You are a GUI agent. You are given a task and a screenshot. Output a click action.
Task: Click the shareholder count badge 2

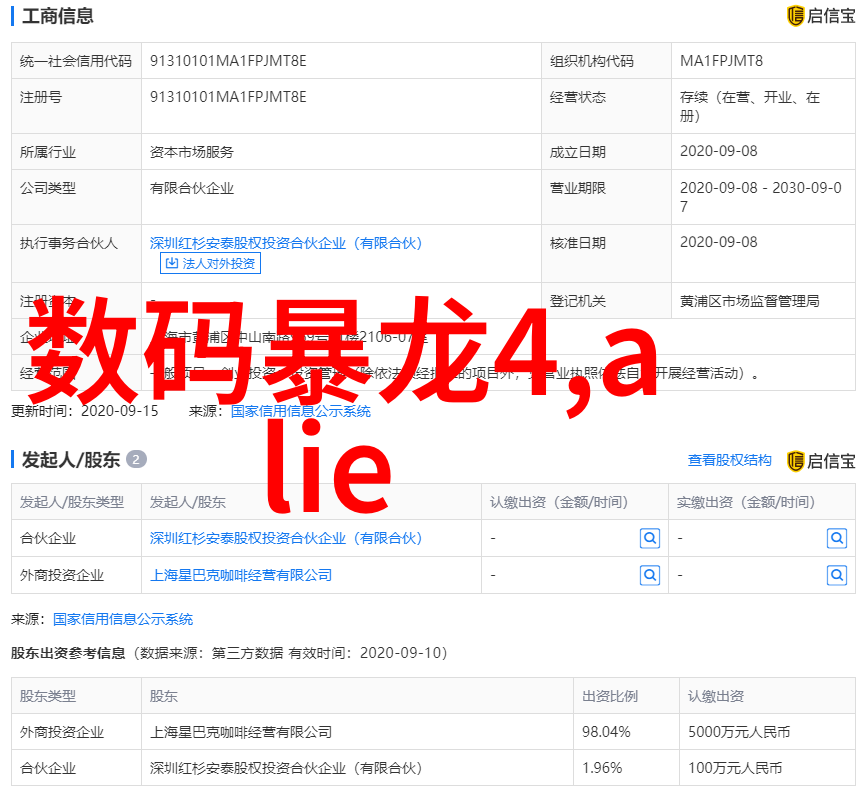point(136,459)
